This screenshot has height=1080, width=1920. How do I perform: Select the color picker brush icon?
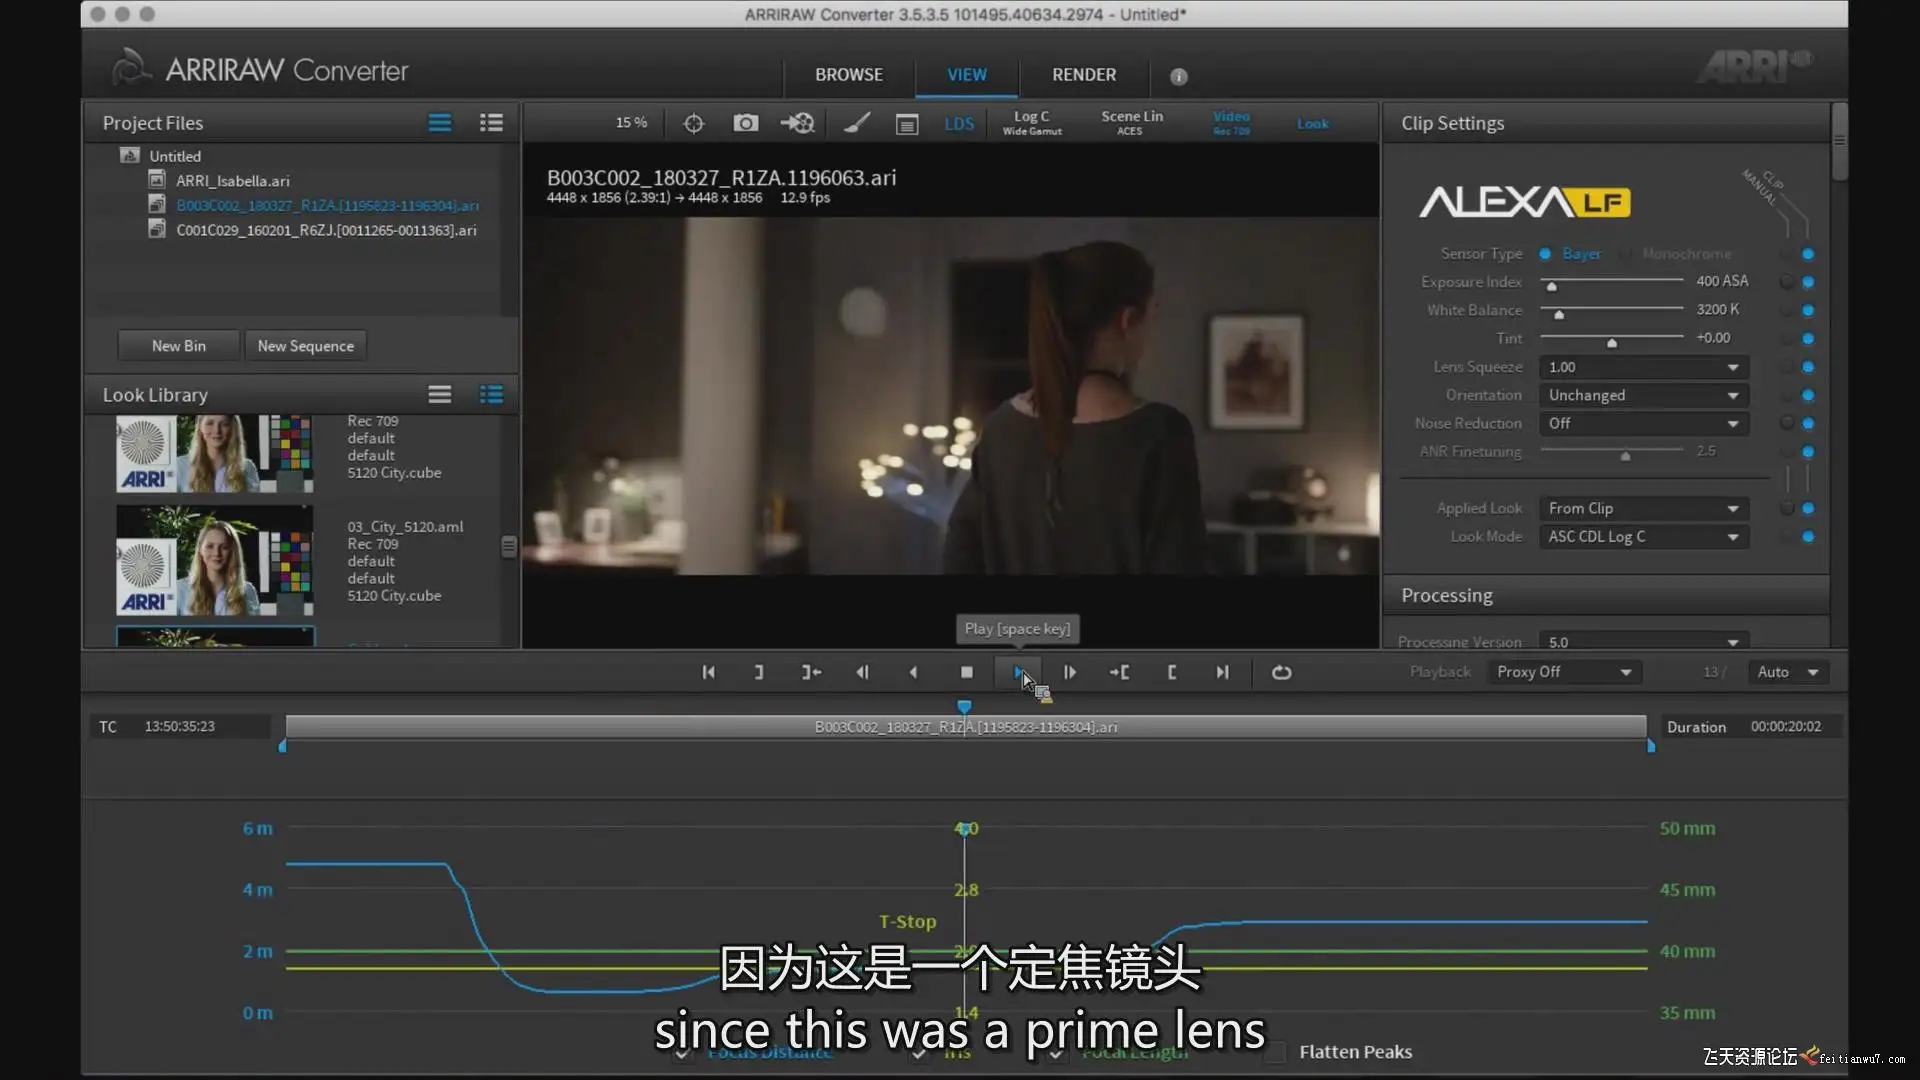click(856, 123)
